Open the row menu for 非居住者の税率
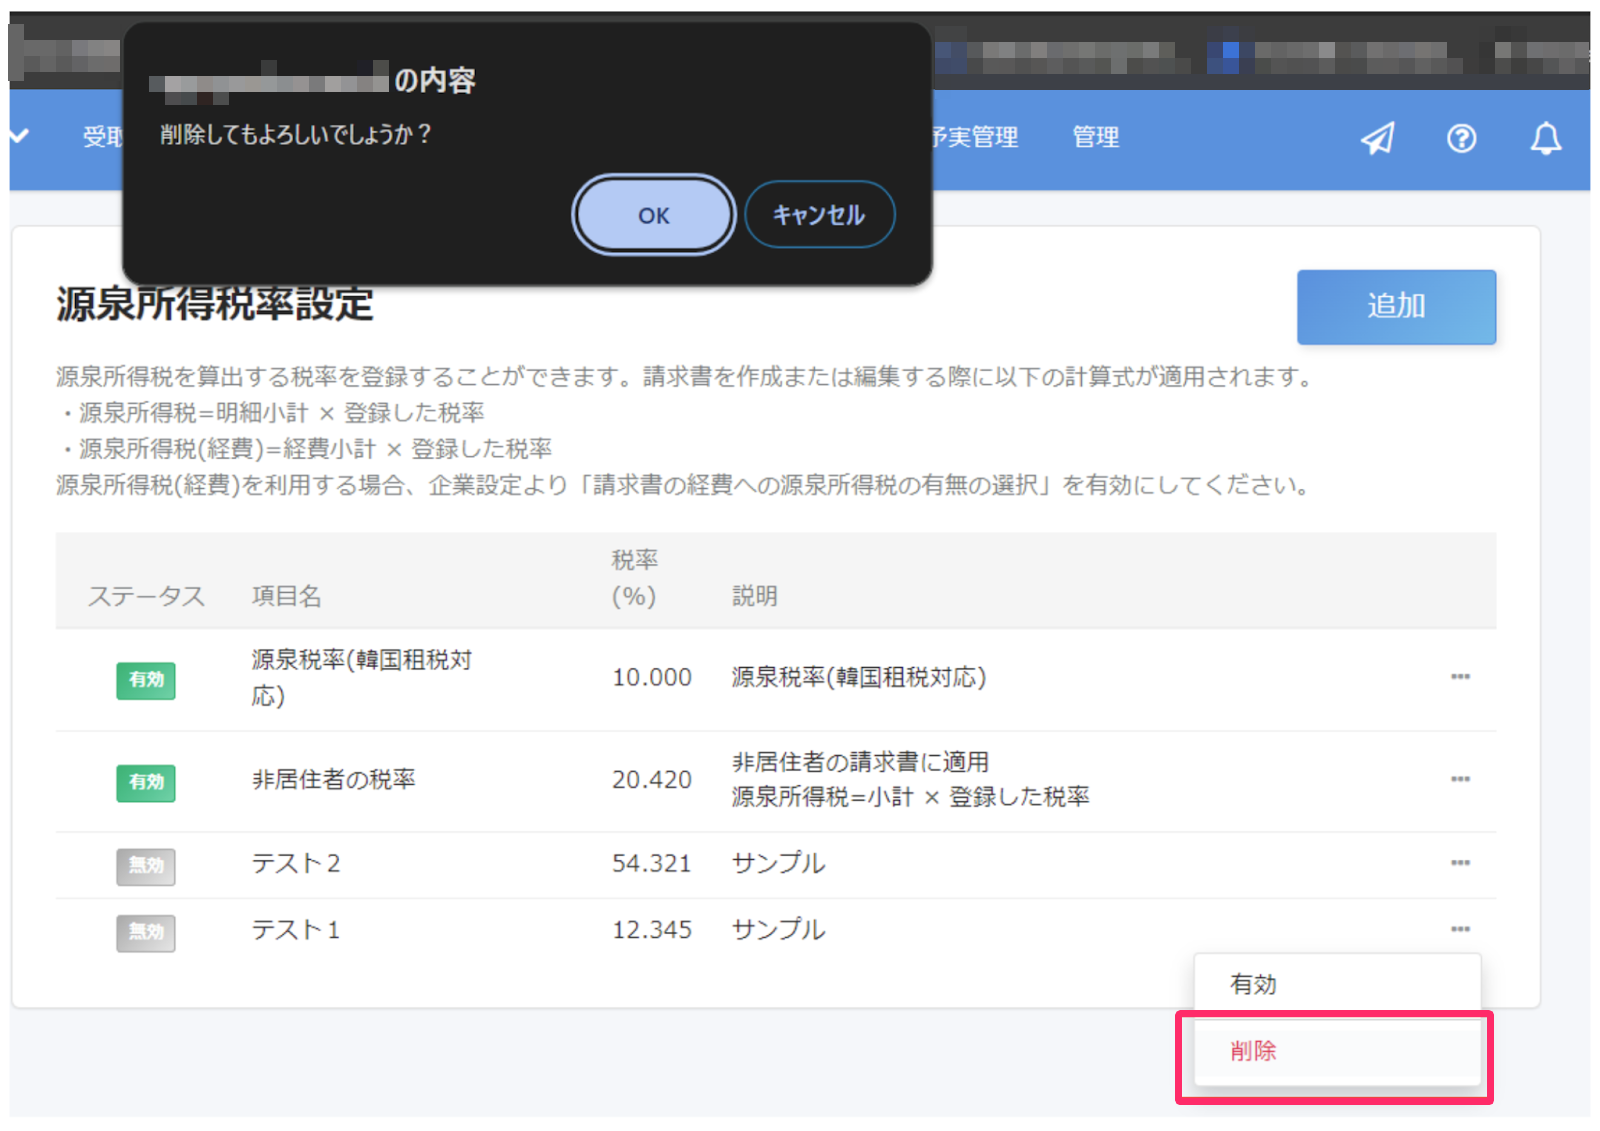Screen dimensions: 1600x1131 pos(1460,779)
